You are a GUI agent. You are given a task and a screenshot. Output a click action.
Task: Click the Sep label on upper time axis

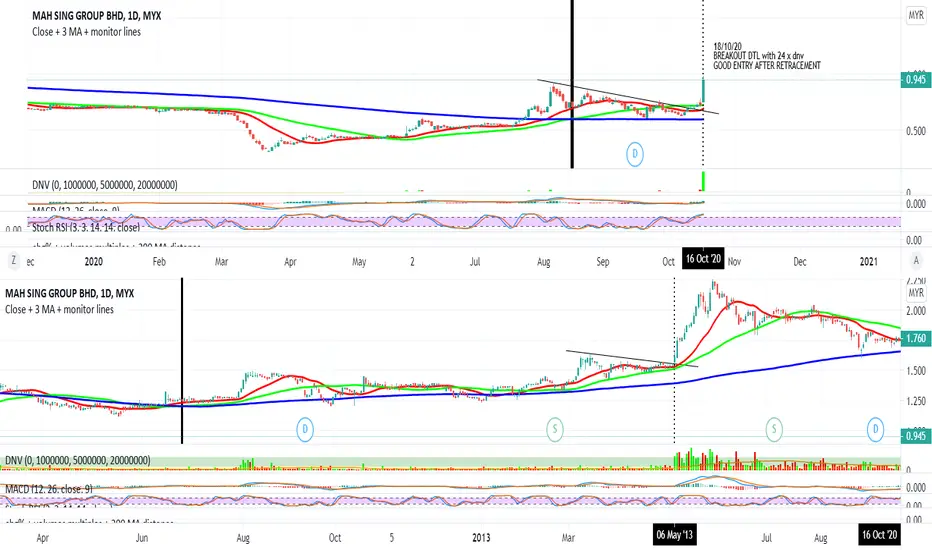click(x=603, y=262)
